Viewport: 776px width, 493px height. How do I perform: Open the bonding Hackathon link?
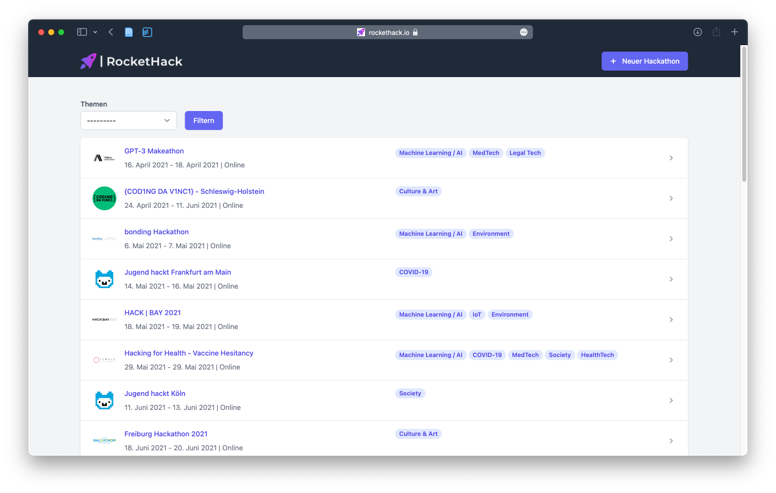[156, 232]
